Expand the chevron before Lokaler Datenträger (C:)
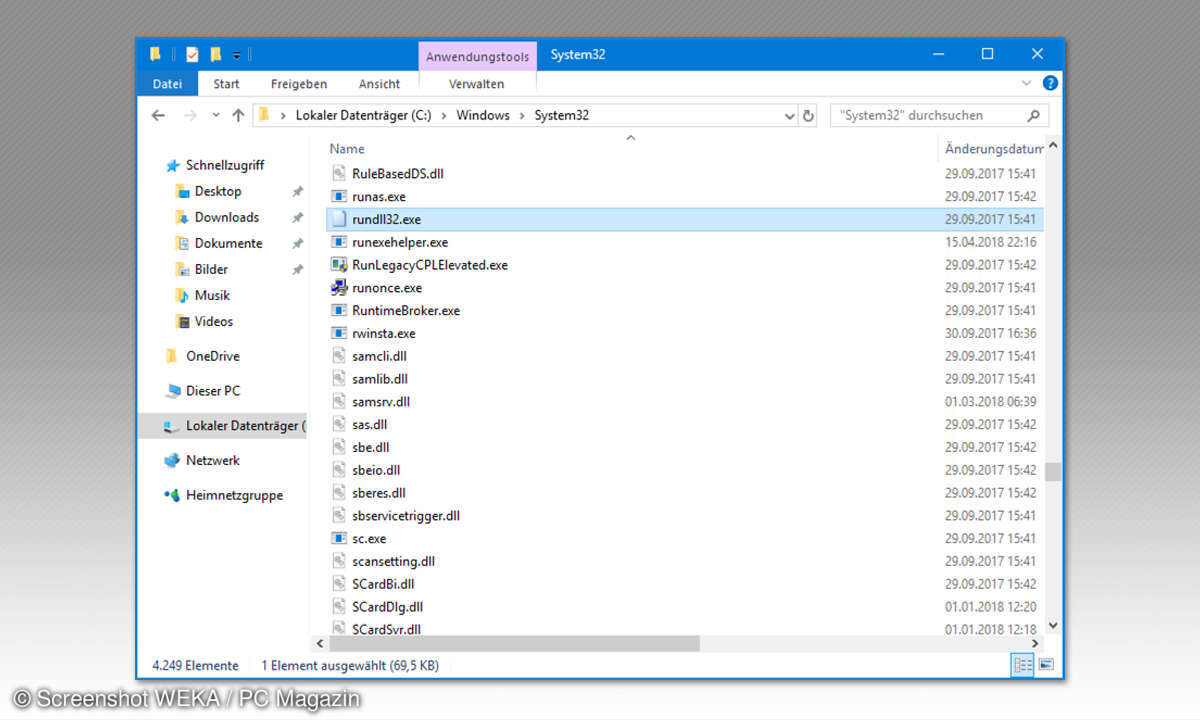This screenshot has height=720, width=1200. click(x=283, y=115)
